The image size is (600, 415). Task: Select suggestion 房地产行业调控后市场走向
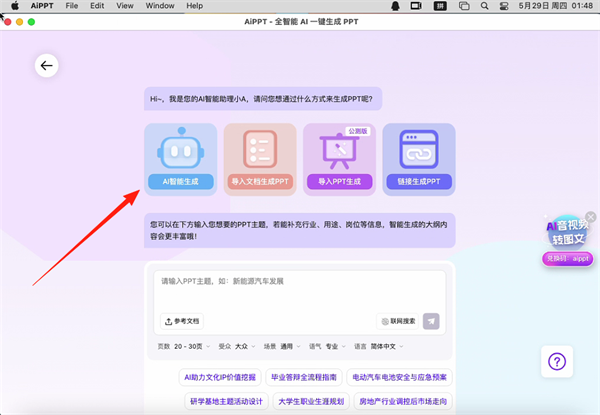point(403,401)
